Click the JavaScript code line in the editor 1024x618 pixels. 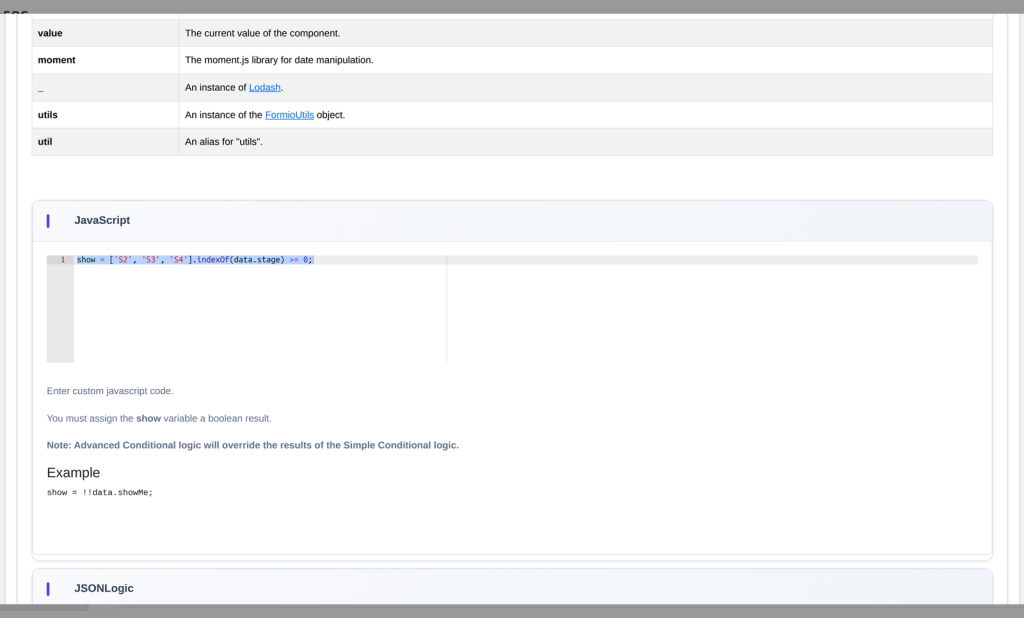pyautogui.click(x=195, y=260)
